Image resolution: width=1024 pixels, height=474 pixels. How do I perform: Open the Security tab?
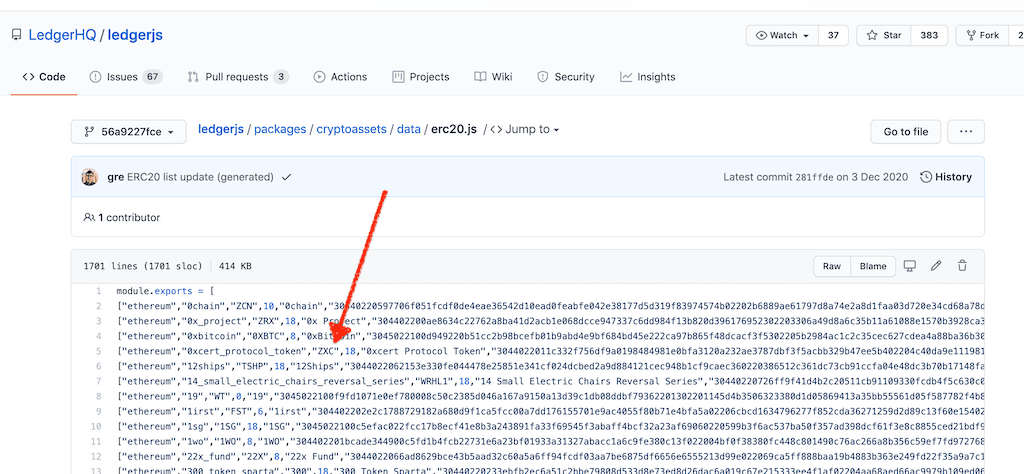(x=566, y=77)
